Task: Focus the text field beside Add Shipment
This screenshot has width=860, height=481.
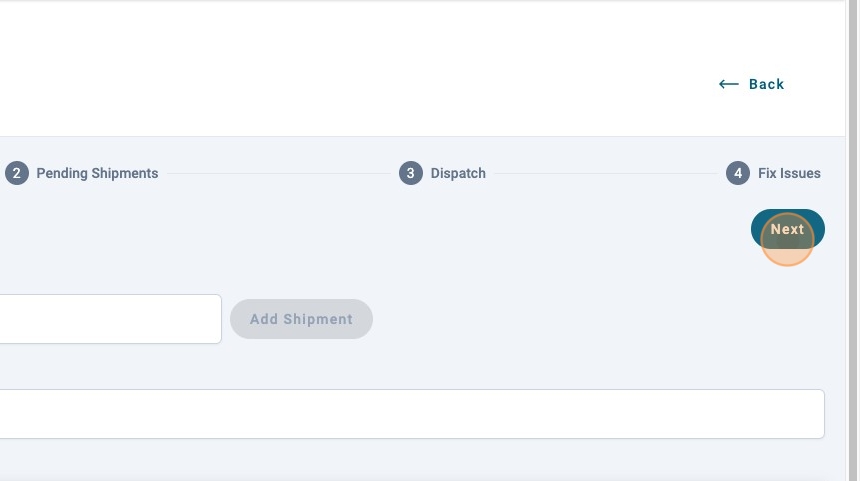Action: tap(110, 319)
